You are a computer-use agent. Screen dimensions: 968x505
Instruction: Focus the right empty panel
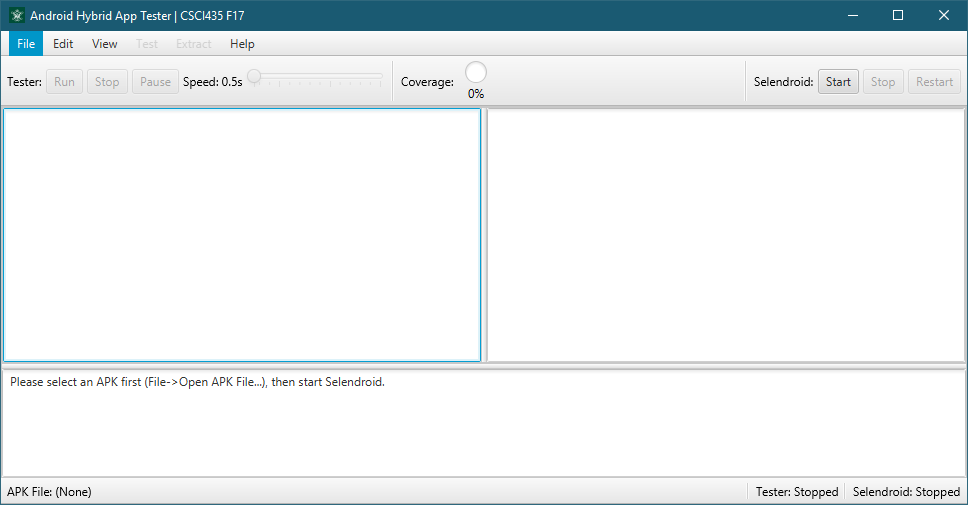(x=726, y=235)
